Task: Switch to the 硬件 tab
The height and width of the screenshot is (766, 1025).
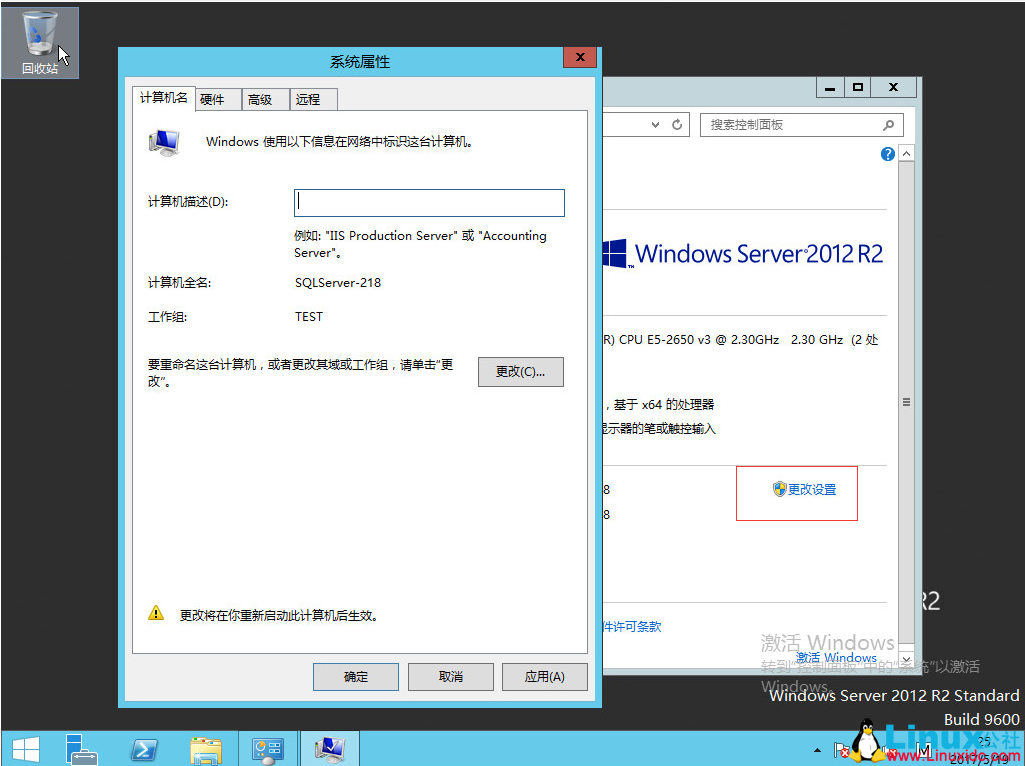Action: point(217,99)
